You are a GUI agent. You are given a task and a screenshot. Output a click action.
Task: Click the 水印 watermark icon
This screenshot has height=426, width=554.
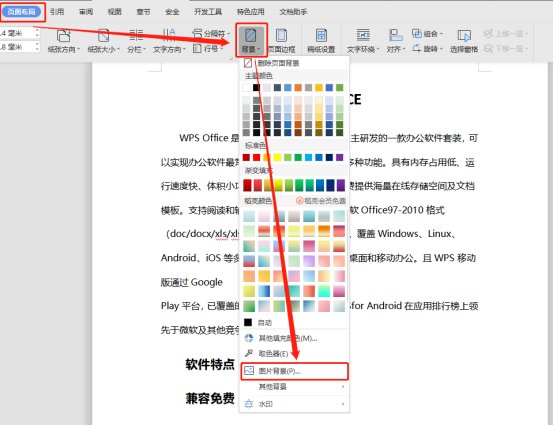tap(249, 404)
